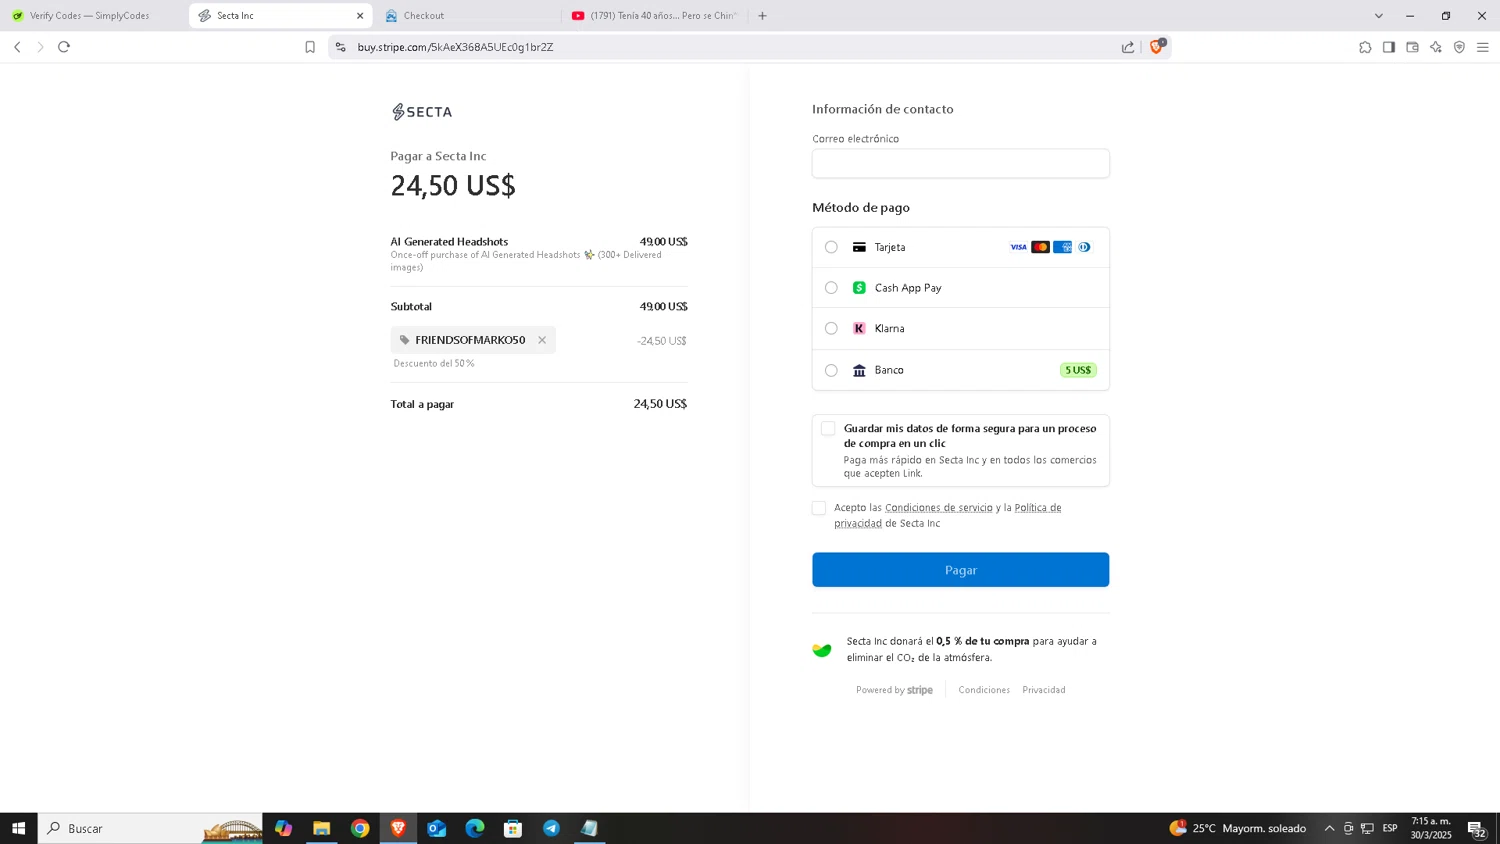Close the Secta Inc tab
1500x844 pixels.
[360, 16]
